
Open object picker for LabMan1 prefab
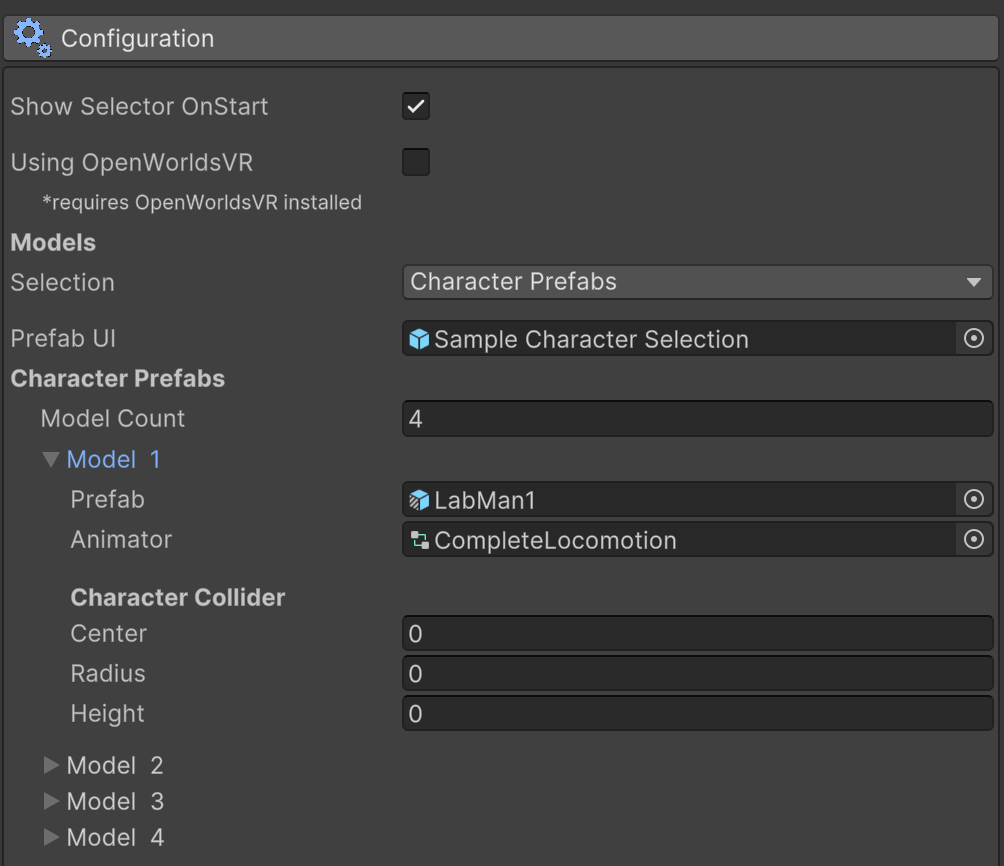[973, 499]
